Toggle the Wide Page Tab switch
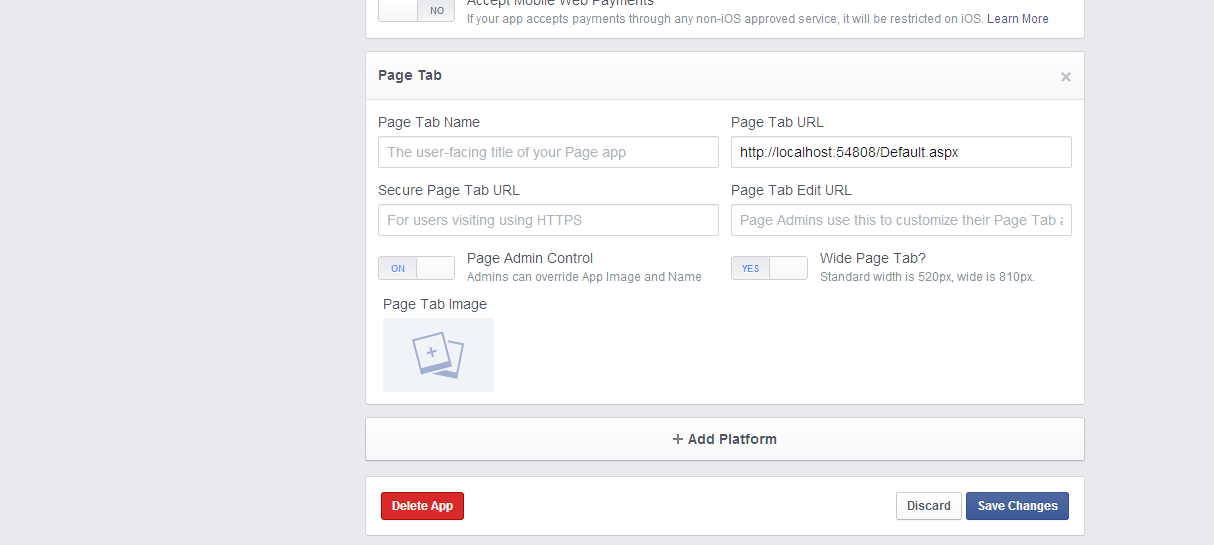Image resolution: width=1214 pixels, height=545 pixels. 769,268
